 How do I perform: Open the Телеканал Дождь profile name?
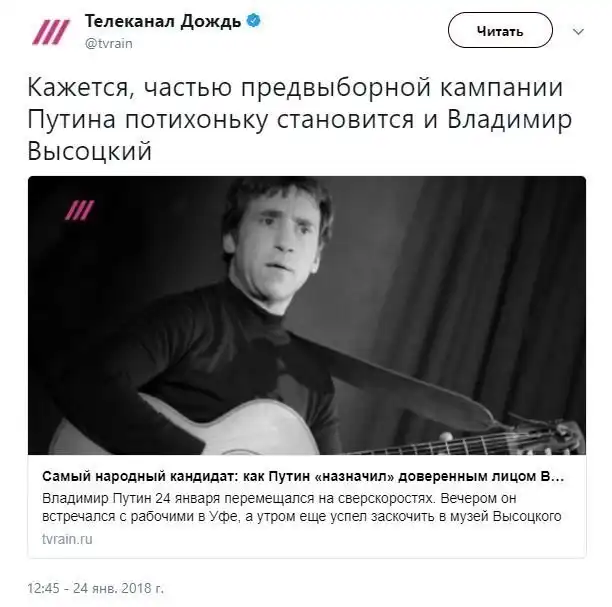pyautogui.click(x=163, y=21)
